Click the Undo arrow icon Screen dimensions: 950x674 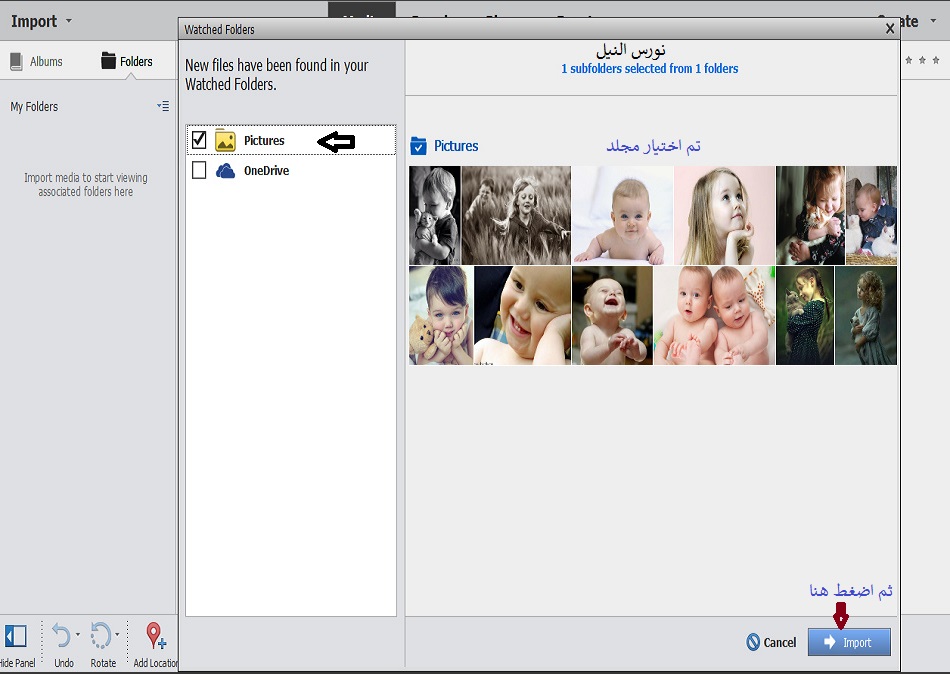pyautogui.click(x=61, y=636)
